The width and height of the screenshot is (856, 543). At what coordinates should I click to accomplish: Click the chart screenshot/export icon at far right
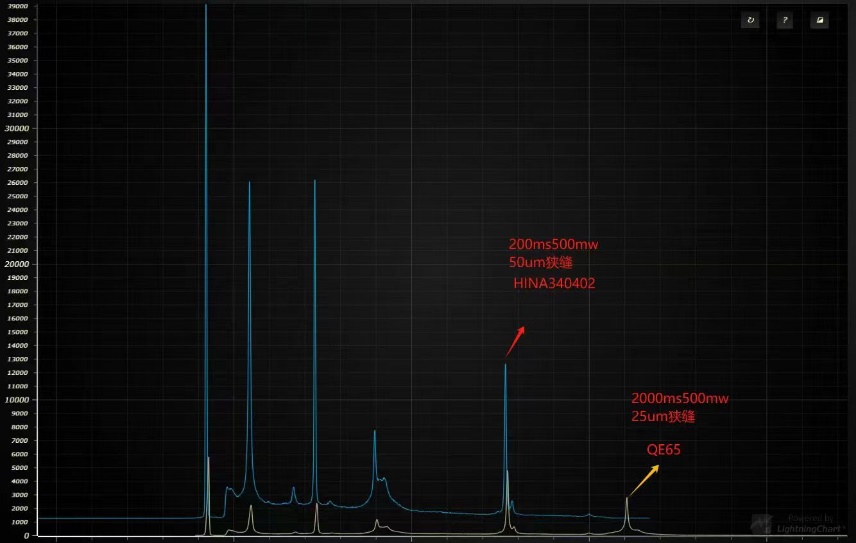819,20
